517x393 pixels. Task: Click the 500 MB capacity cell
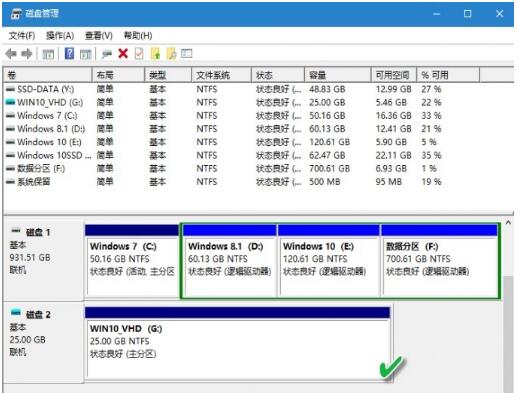click(x=324, y=182)
